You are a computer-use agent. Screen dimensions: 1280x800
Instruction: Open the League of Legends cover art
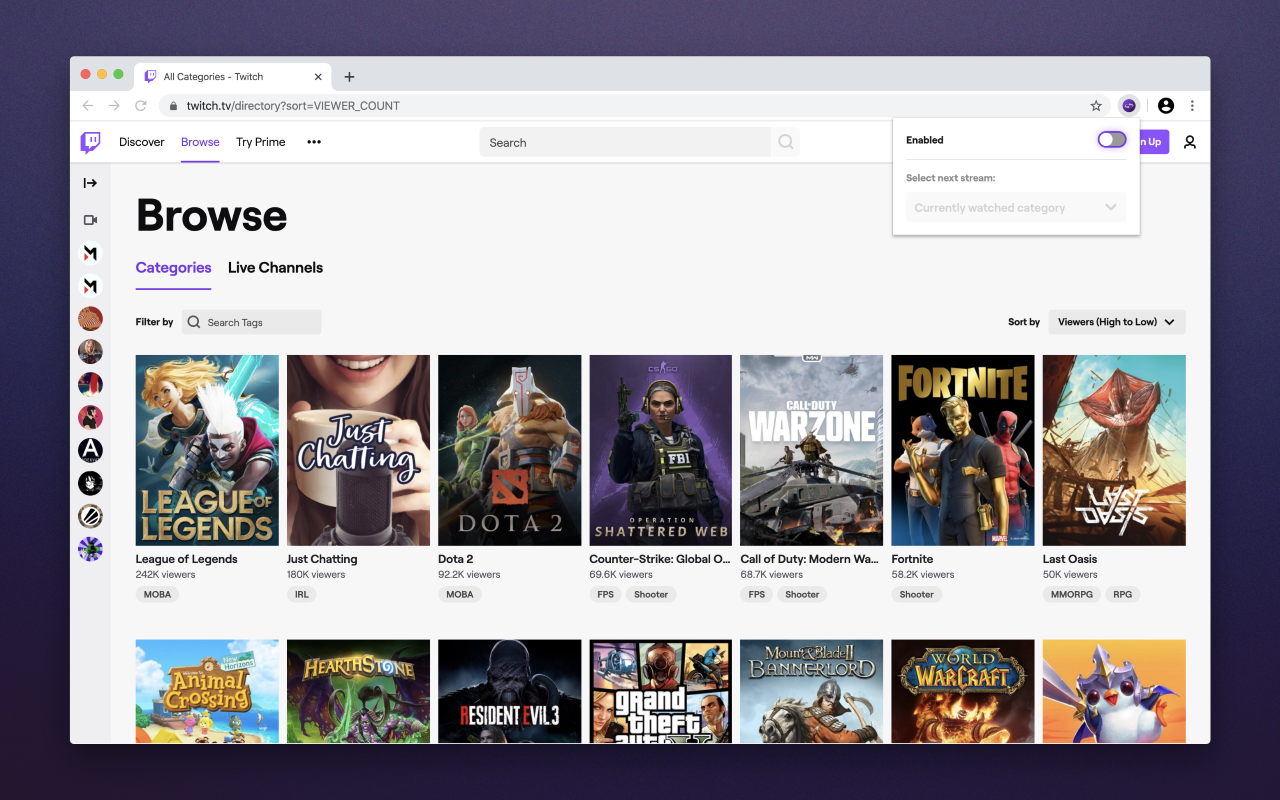207,450
